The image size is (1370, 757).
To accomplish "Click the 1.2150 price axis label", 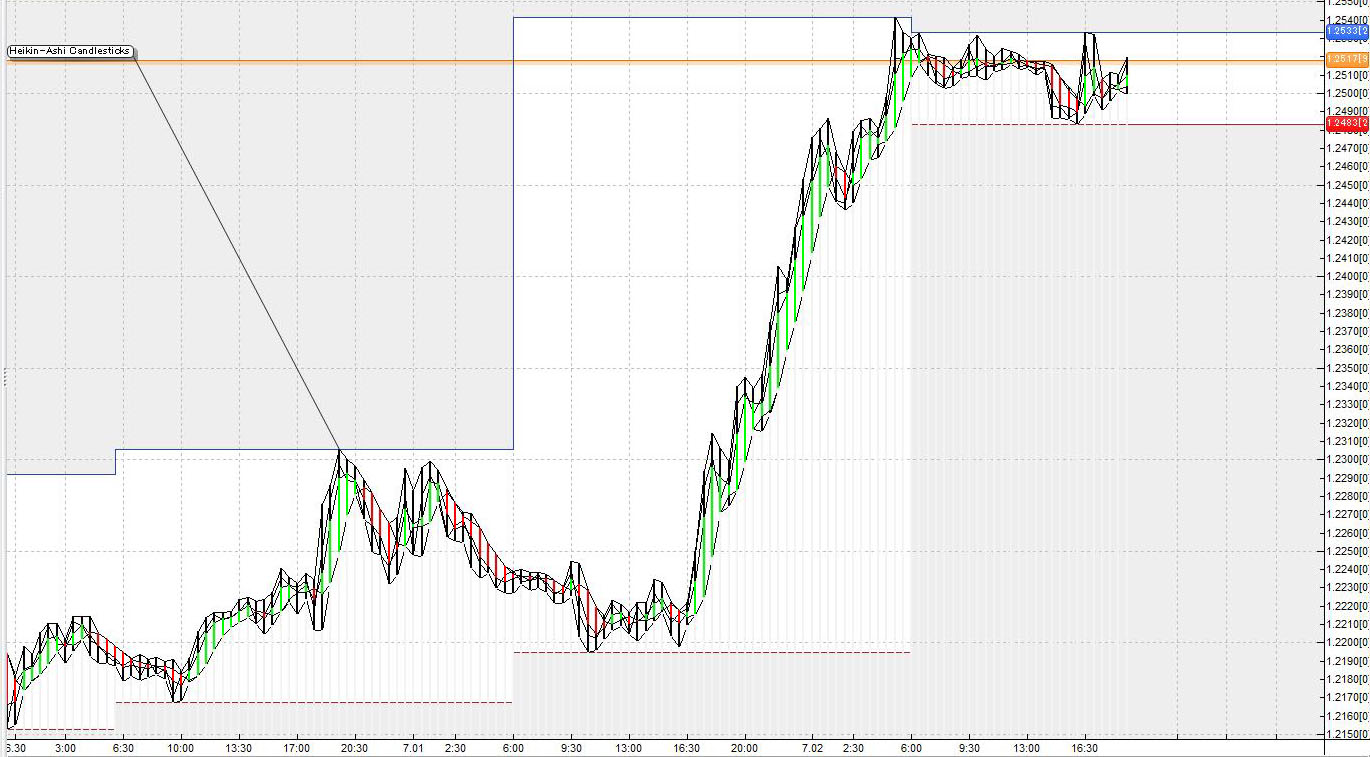I will click(1347, 734).
